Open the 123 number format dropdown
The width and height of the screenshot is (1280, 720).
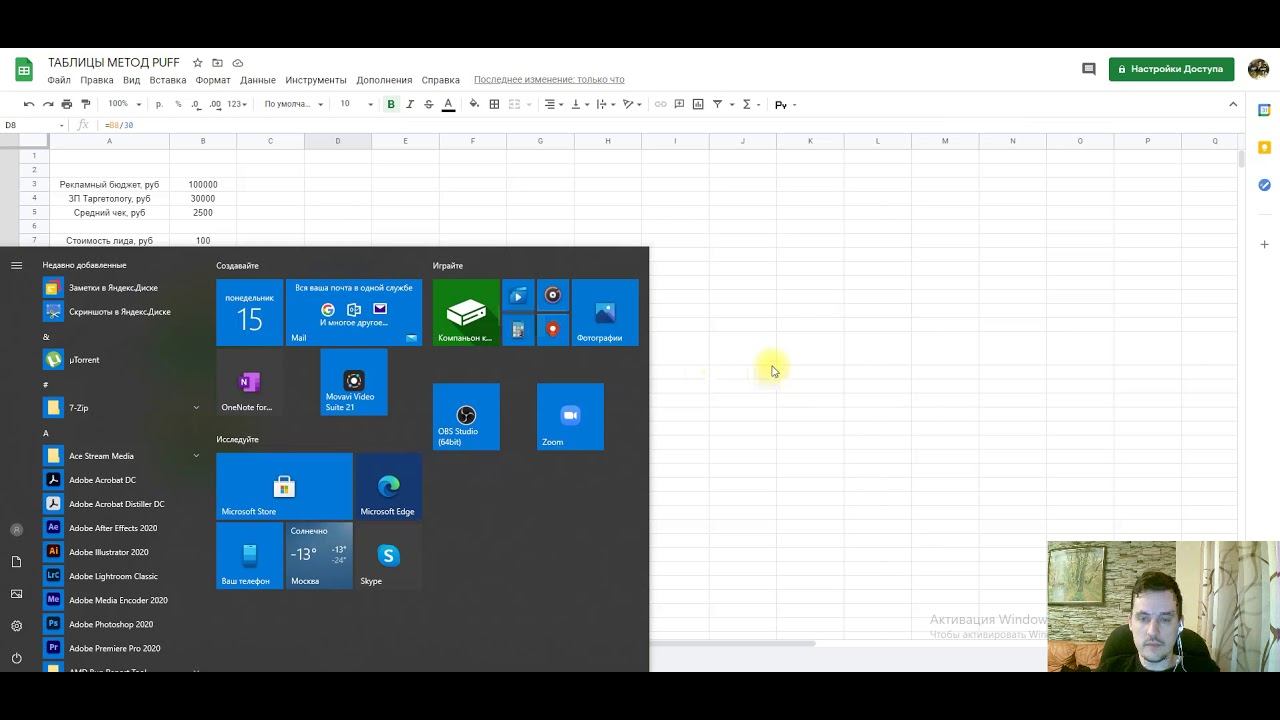click(x=237, y=104)
